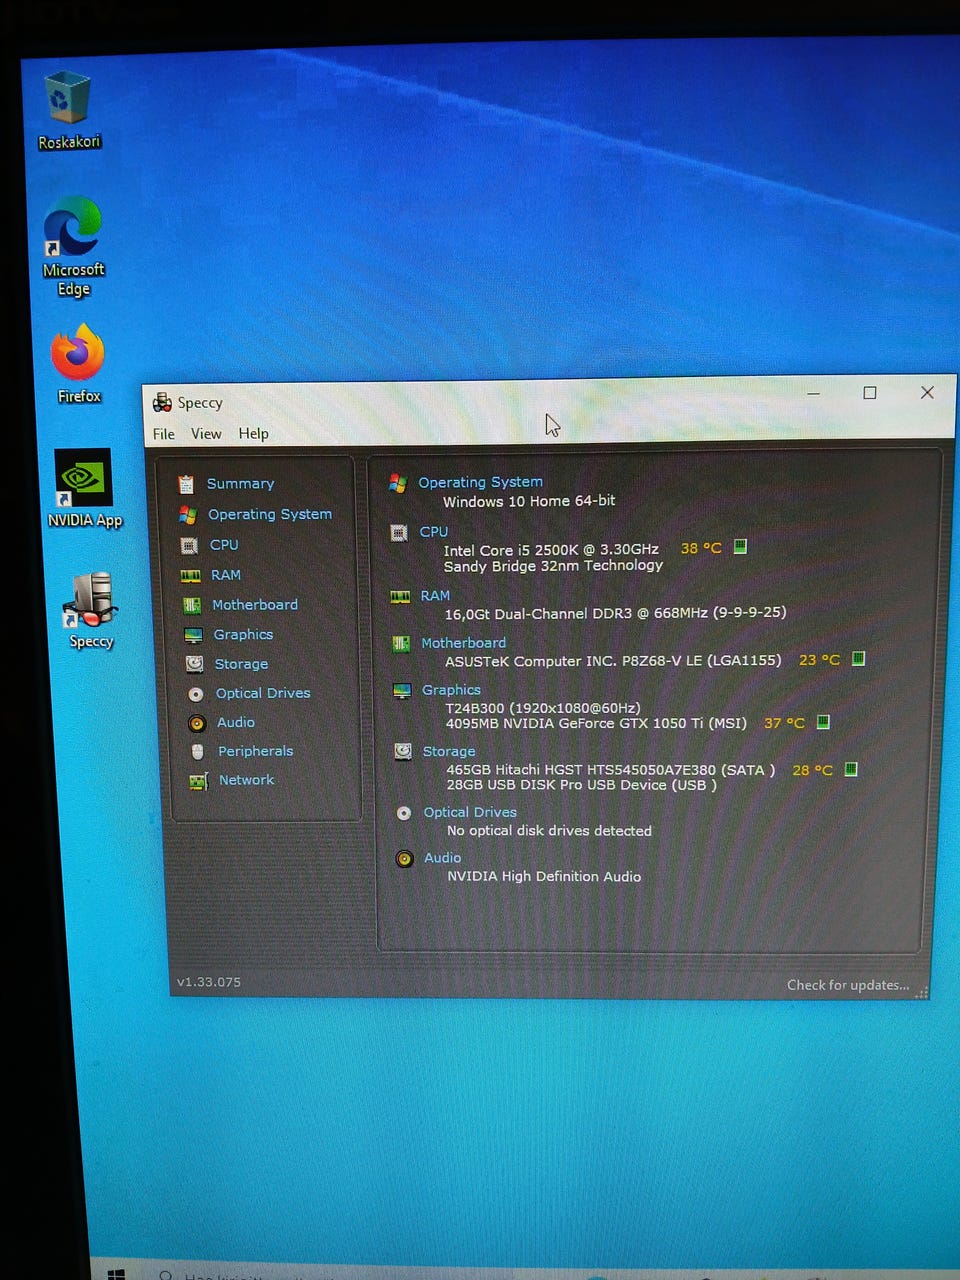
Task: Click the window resize grip in corner
Action: (922, 992)
